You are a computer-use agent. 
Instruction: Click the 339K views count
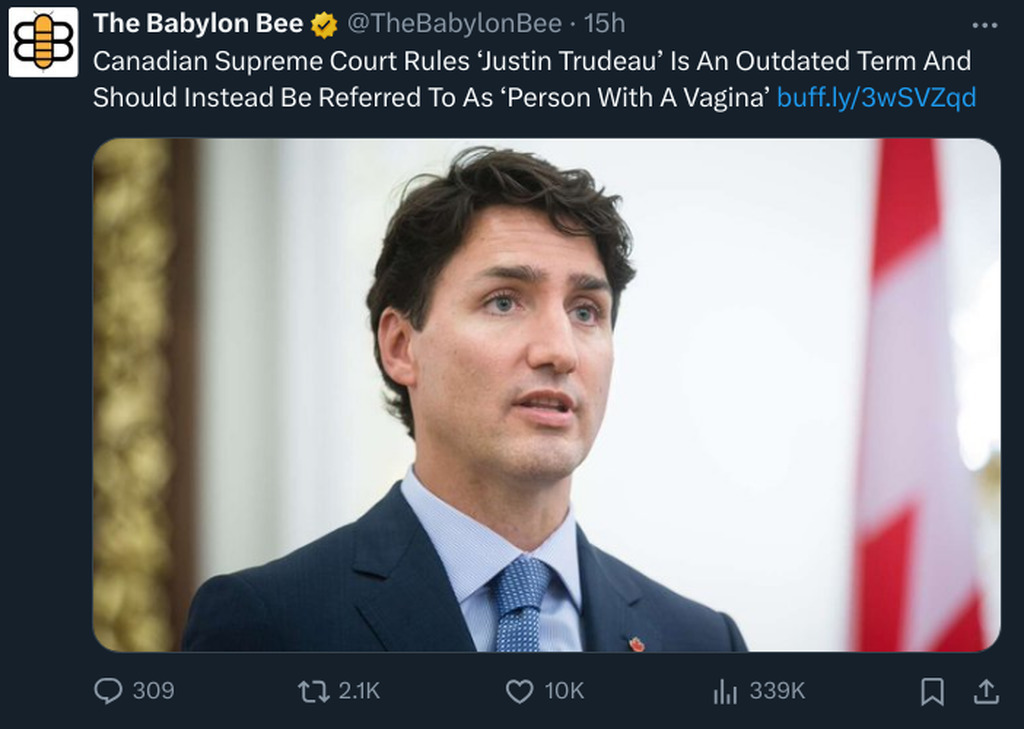click(777, 690)
